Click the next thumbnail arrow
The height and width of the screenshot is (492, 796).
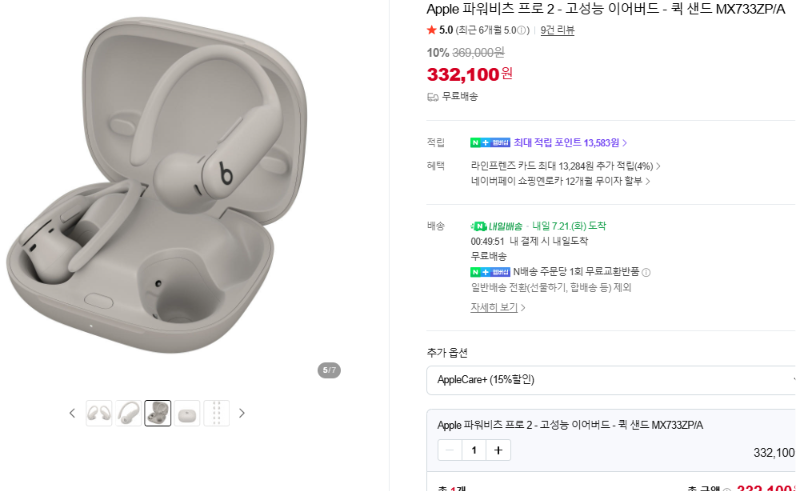point(242,413)
